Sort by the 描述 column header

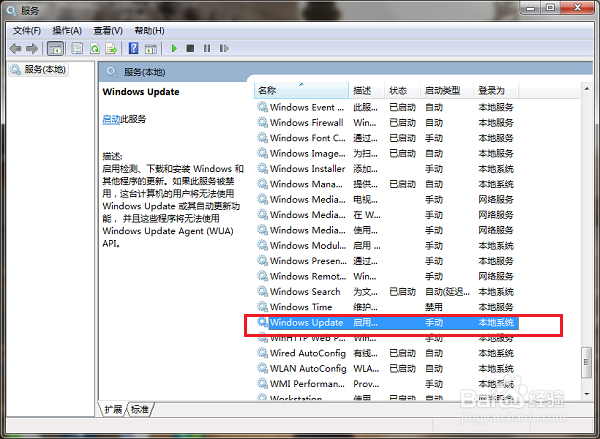(366, 90)
